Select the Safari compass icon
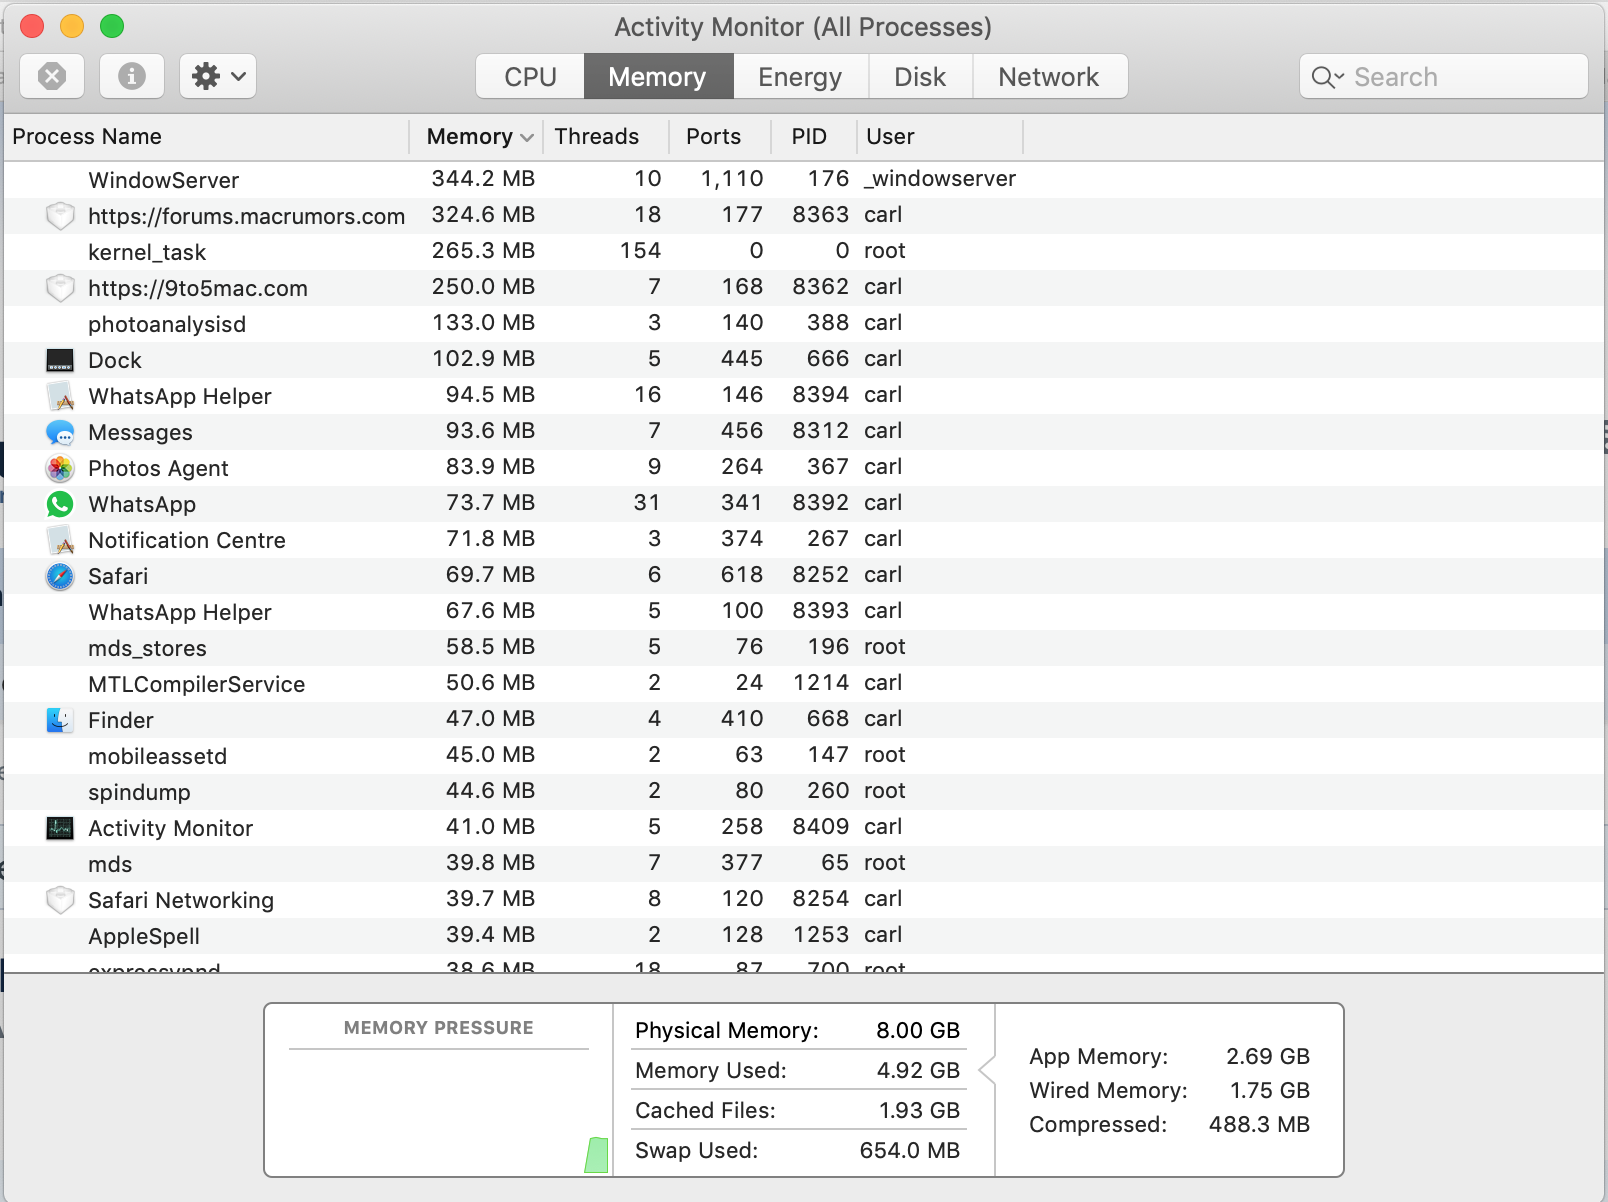The image size is (1608, 1202). 60,576
